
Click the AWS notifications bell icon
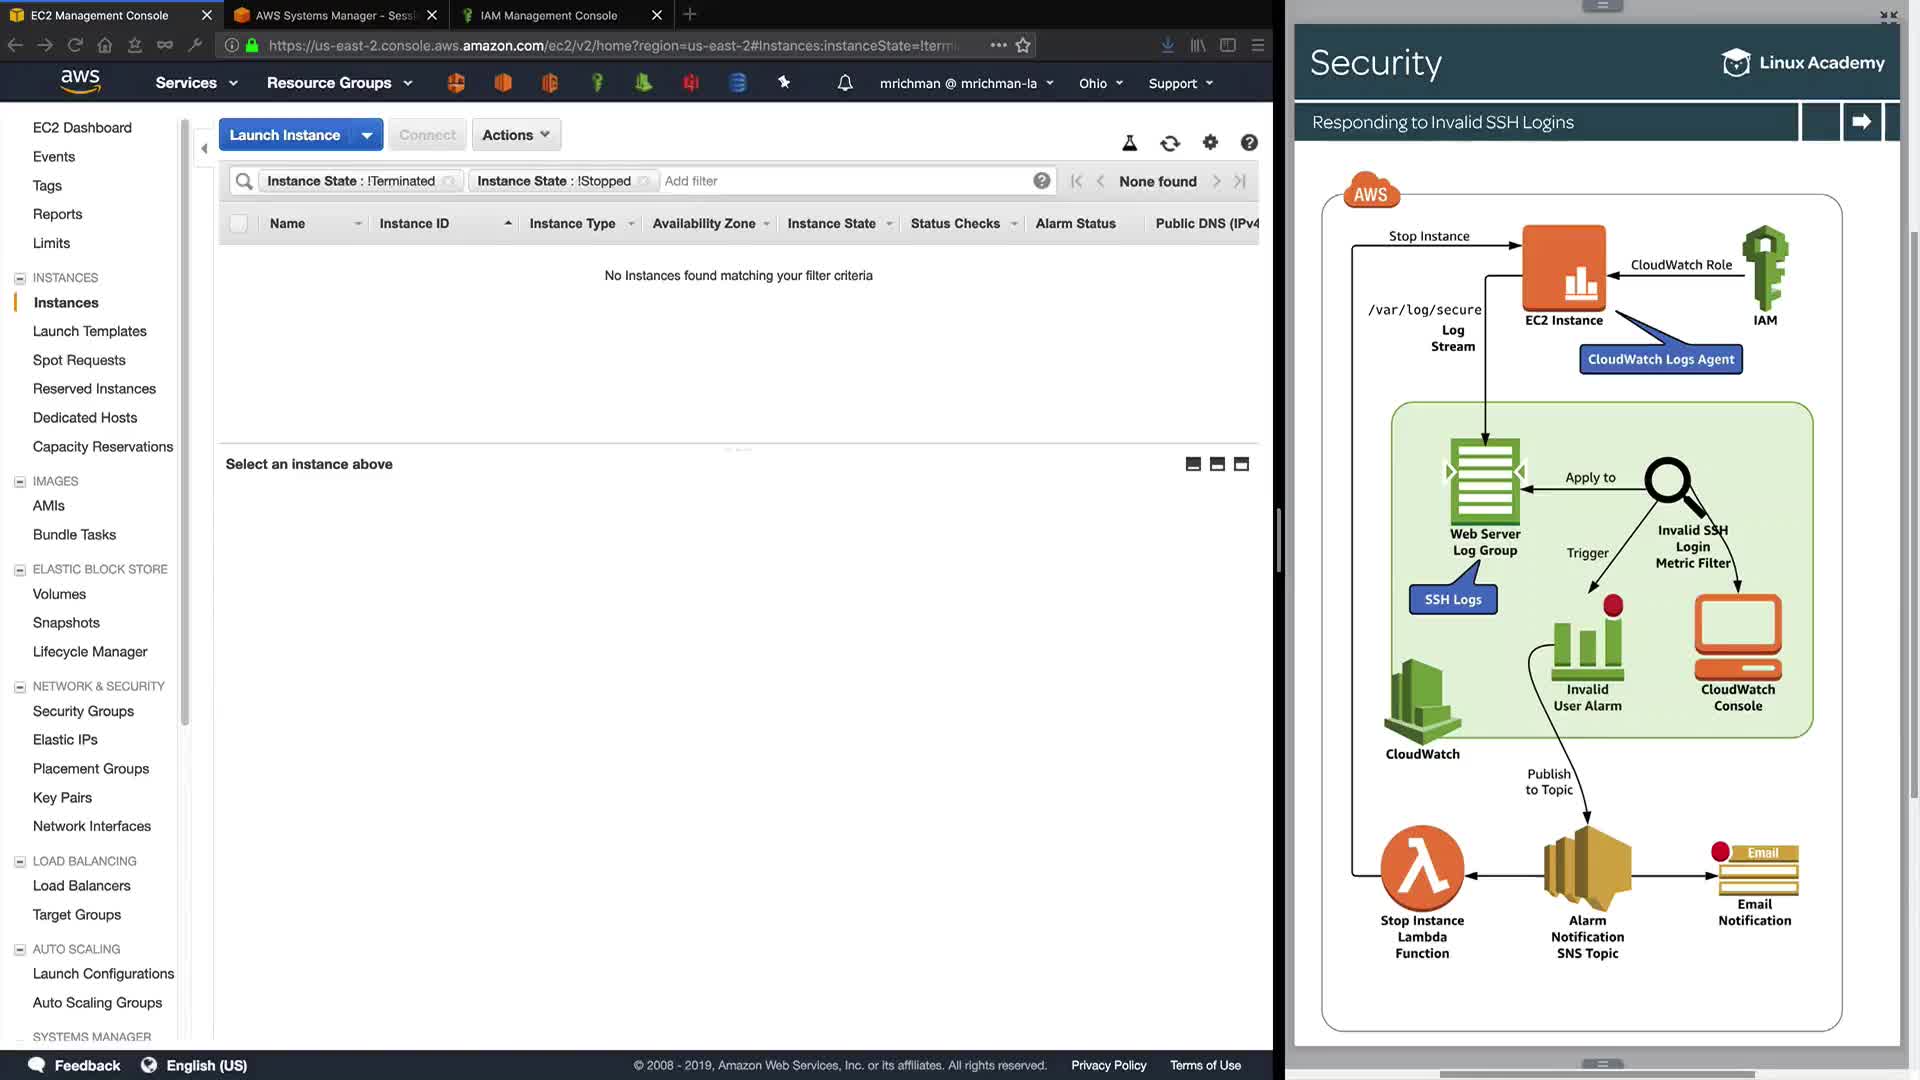coord(845,83)
